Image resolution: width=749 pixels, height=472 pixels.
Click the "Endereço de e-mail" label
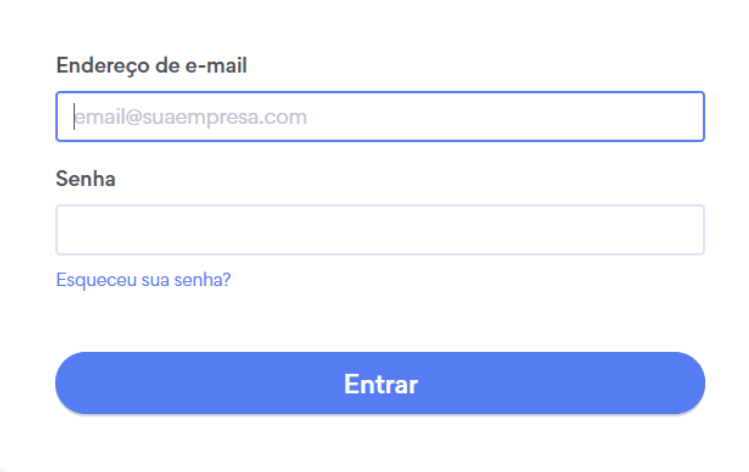[152, 66]
